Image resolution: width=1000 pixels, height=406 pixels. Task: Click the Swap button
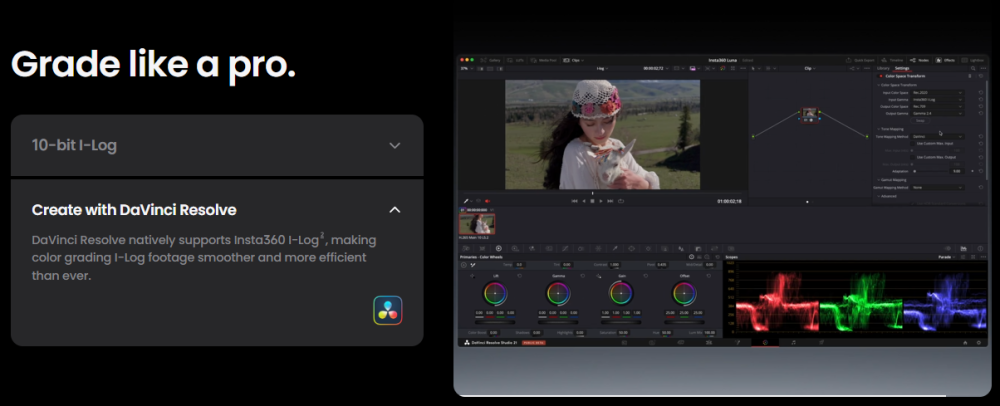point(920,120)
